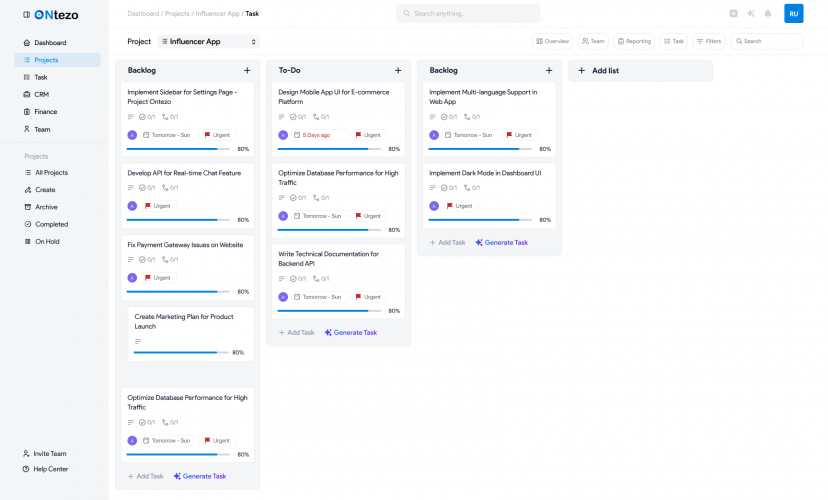Click the Search anything input field
This screenshot has height=500, width=828.
click(468, 14)
